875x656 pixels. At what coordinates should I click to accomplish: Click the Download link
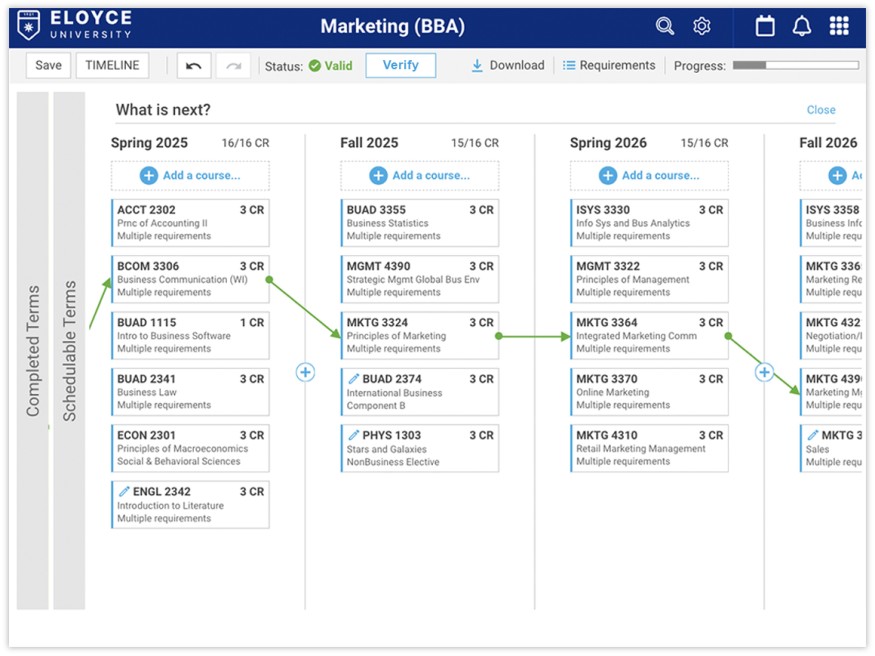508,66
